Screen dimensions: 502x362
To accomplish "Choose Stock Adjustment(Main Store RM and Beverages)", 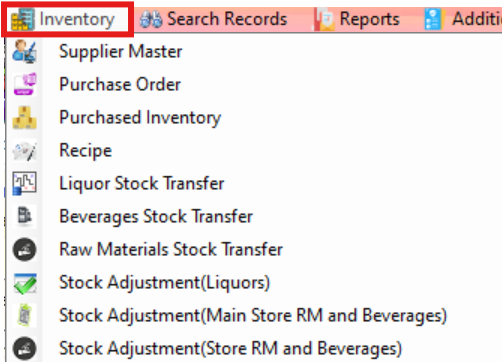I will [253, 316].
